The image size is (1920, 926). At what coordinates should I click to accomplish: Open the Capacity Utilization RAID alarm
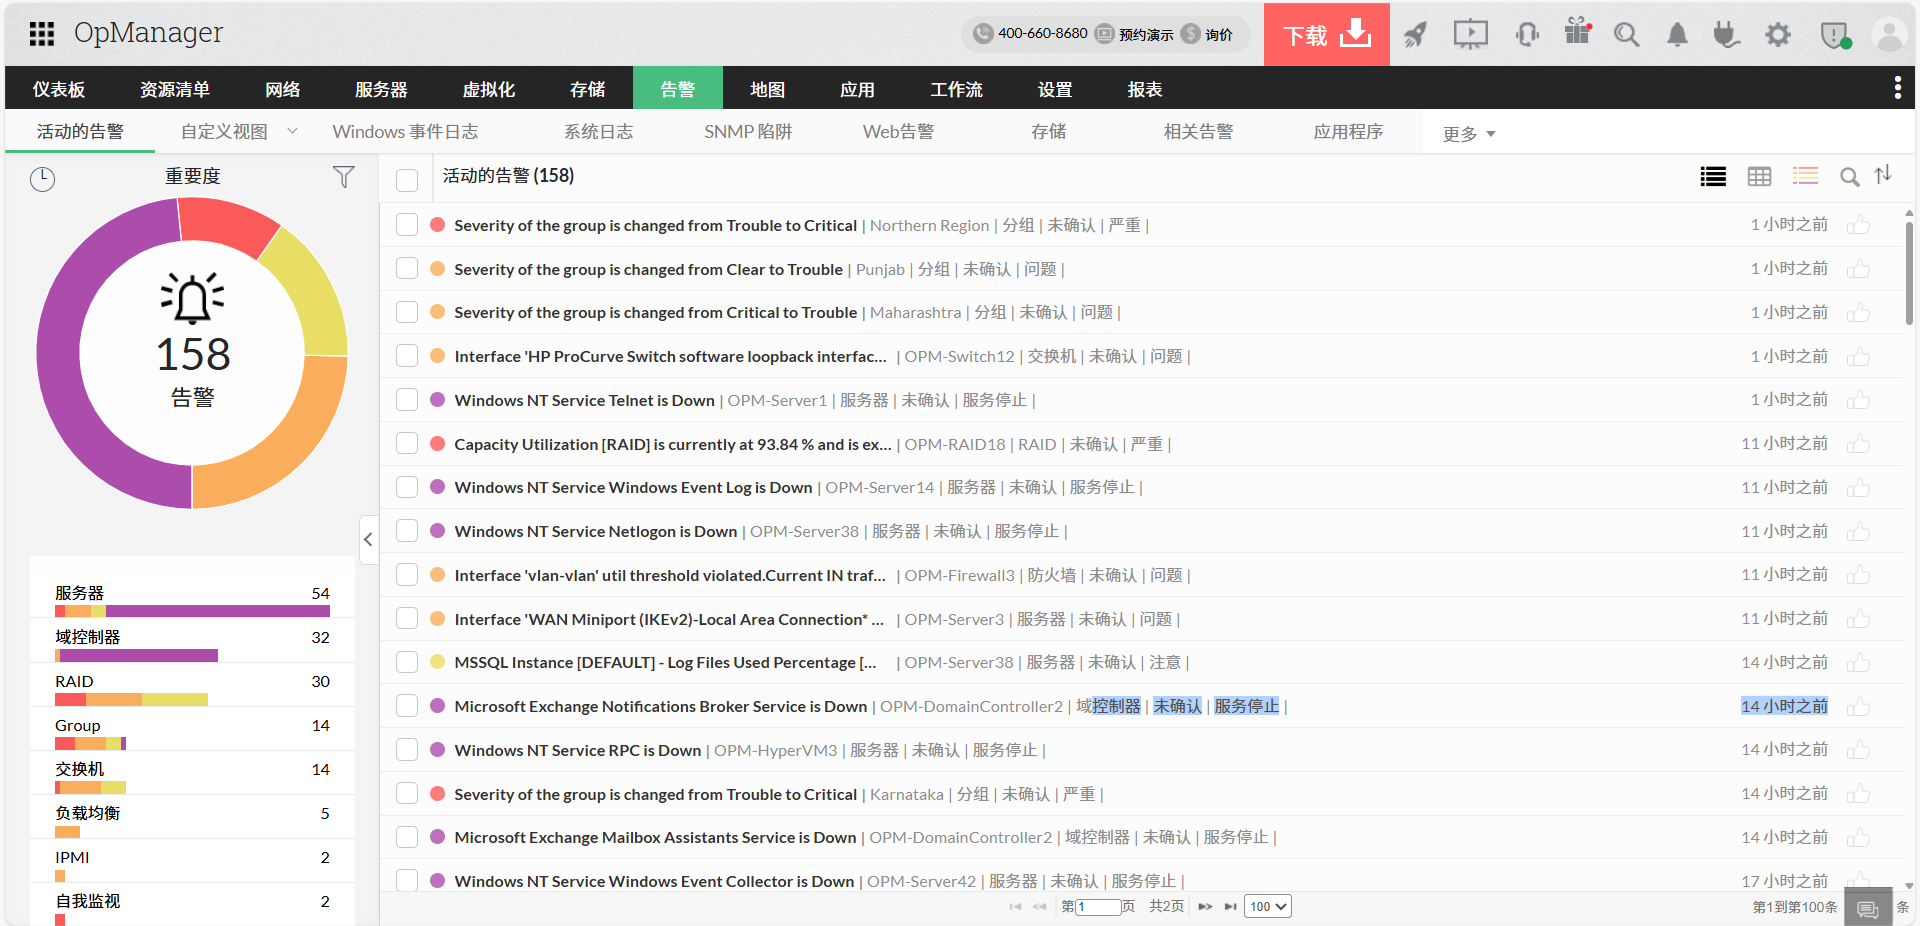click(672, 444)
